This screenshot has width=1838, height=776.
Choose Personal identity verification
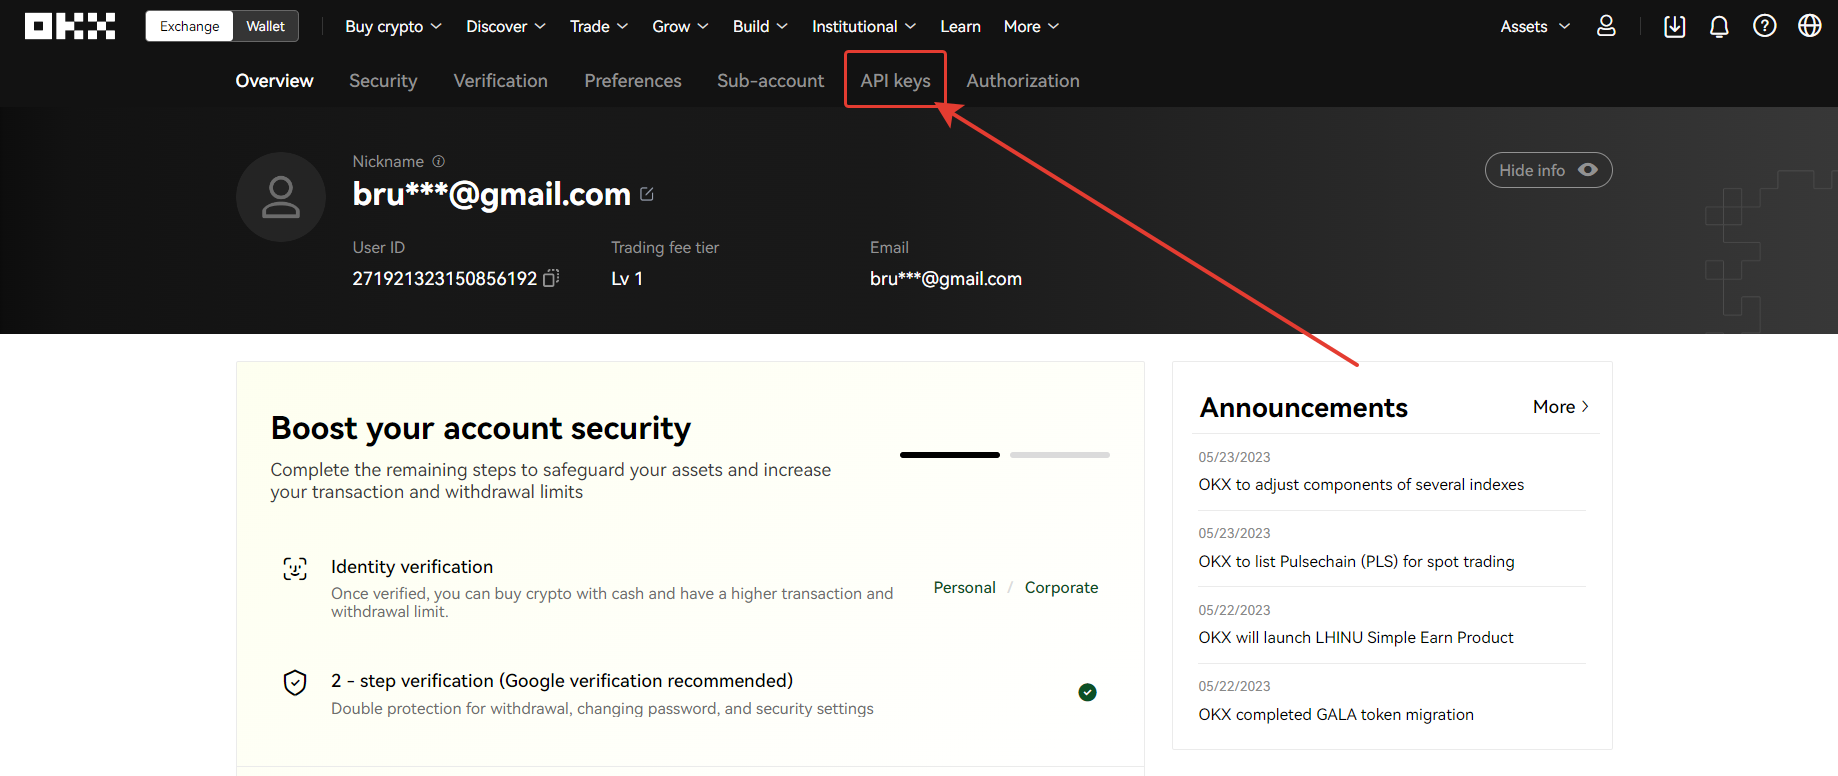(x=964, y=588)
